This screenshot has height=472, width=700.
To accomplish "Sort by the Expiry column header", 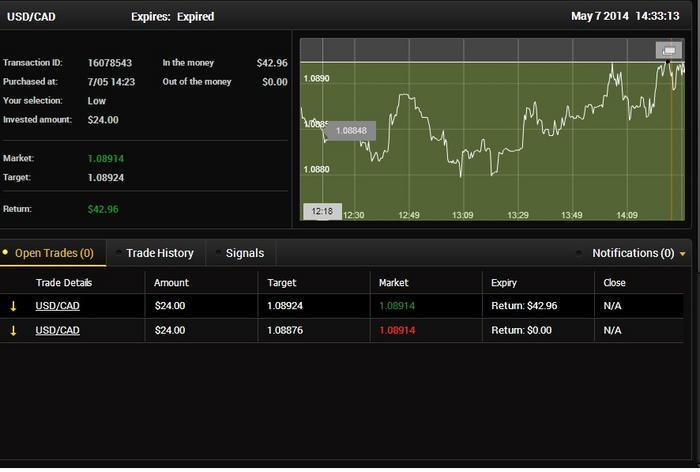I will click(504, 283).
